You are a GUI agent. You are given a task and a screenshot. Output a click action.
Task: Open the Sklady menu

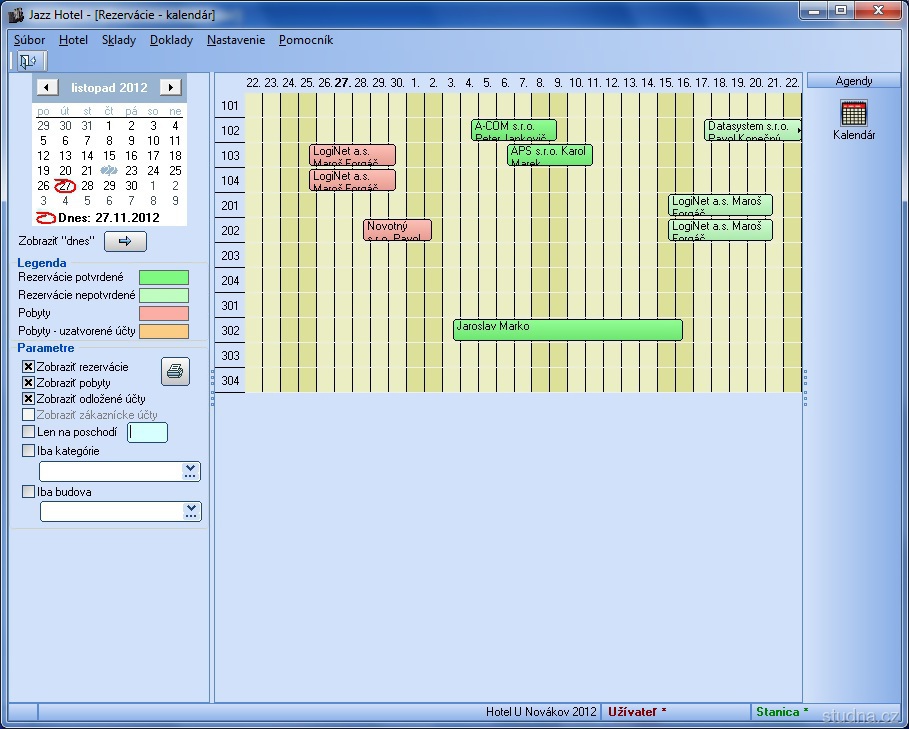118,40
